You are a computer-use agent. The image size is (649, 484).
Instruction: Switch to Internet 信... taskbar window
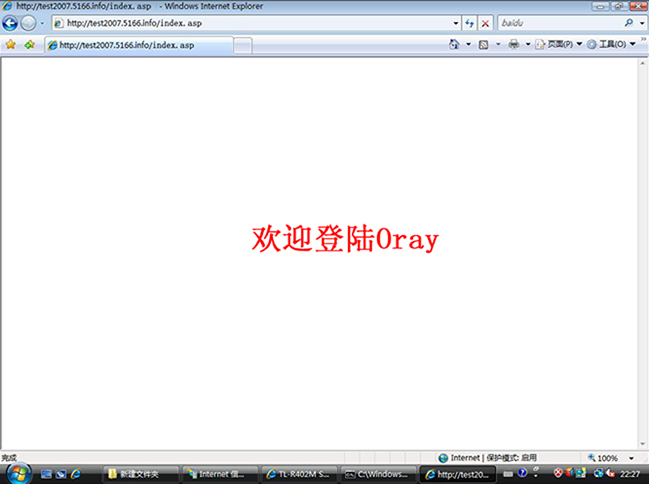point(220,474)
